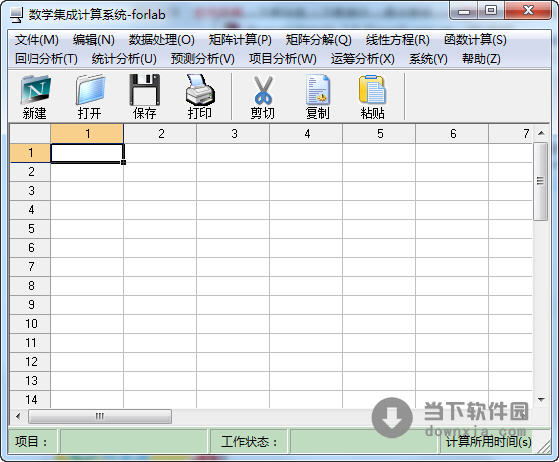The image size is (559, 462).
Task: Click the cell at row 9 column 5
Action: point(379,305)
